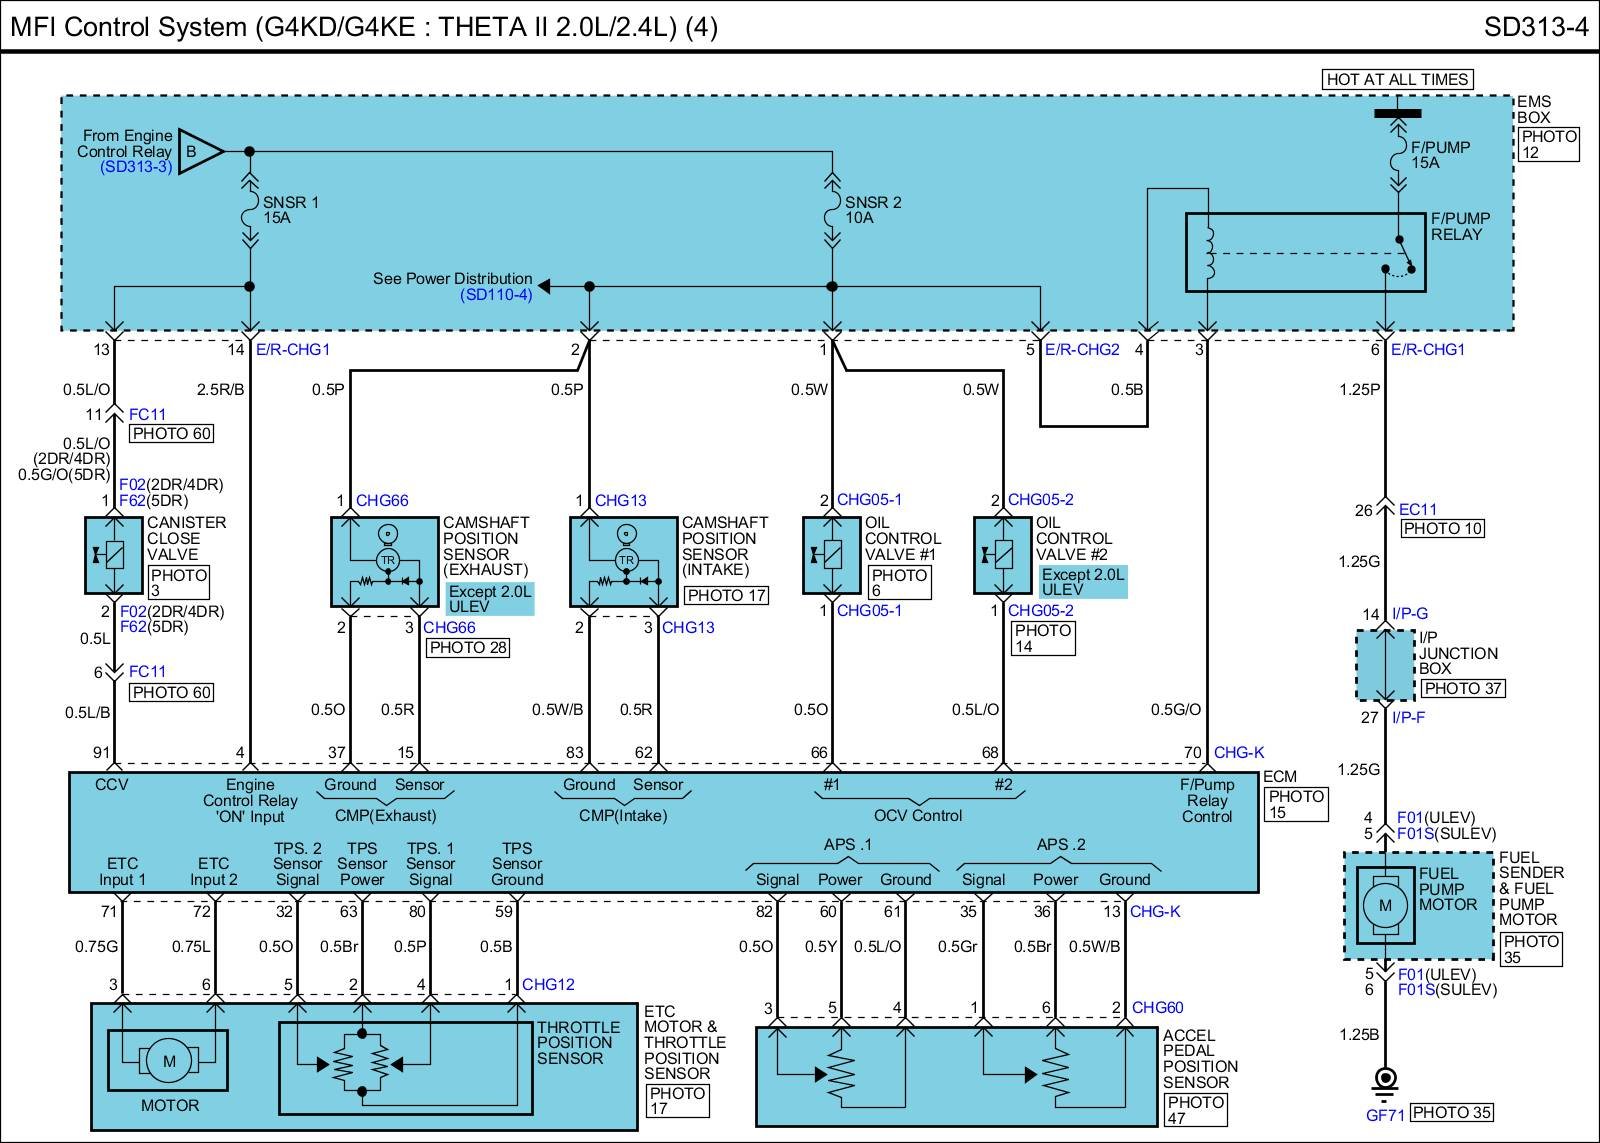Click the SNSR 2 10A fuse symbol

point(832,210)
